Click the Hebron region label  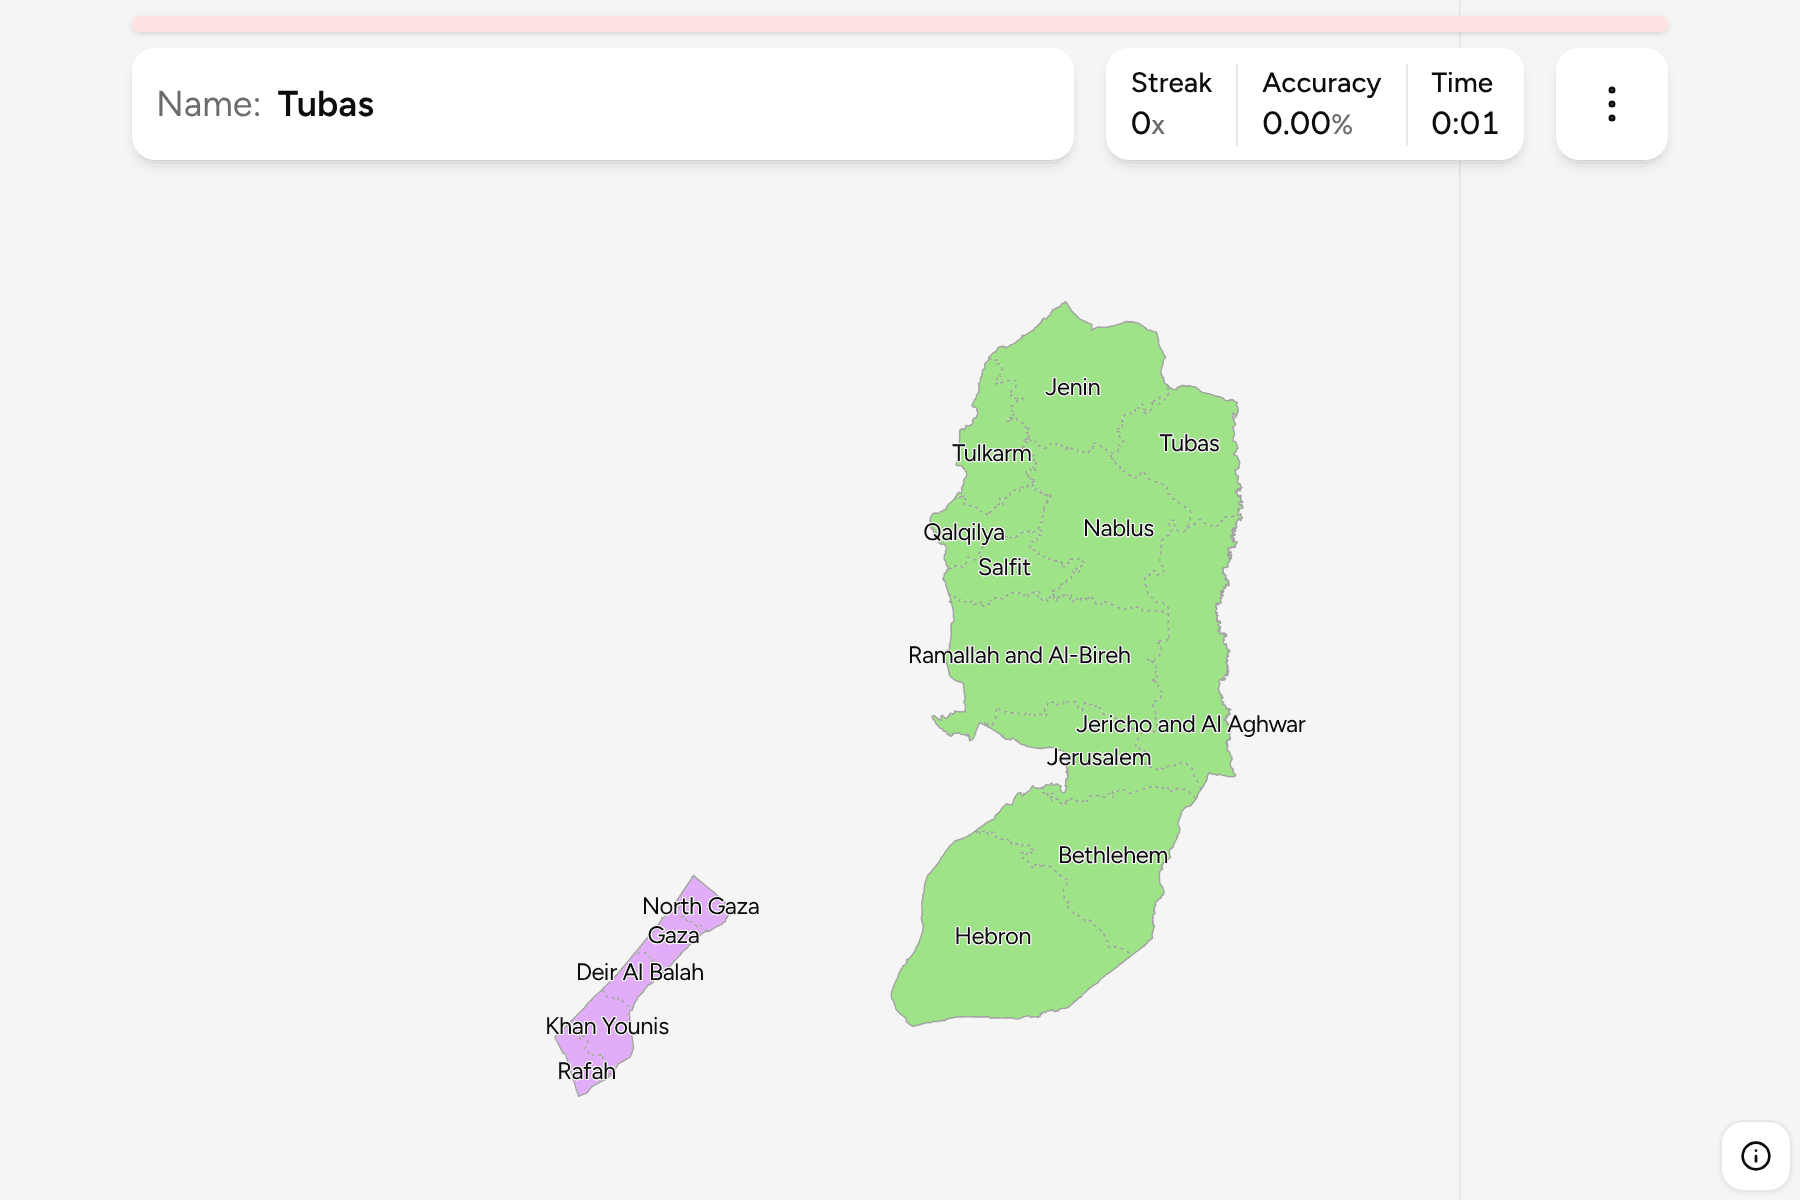pyautogui.click(x=992, y=936)
